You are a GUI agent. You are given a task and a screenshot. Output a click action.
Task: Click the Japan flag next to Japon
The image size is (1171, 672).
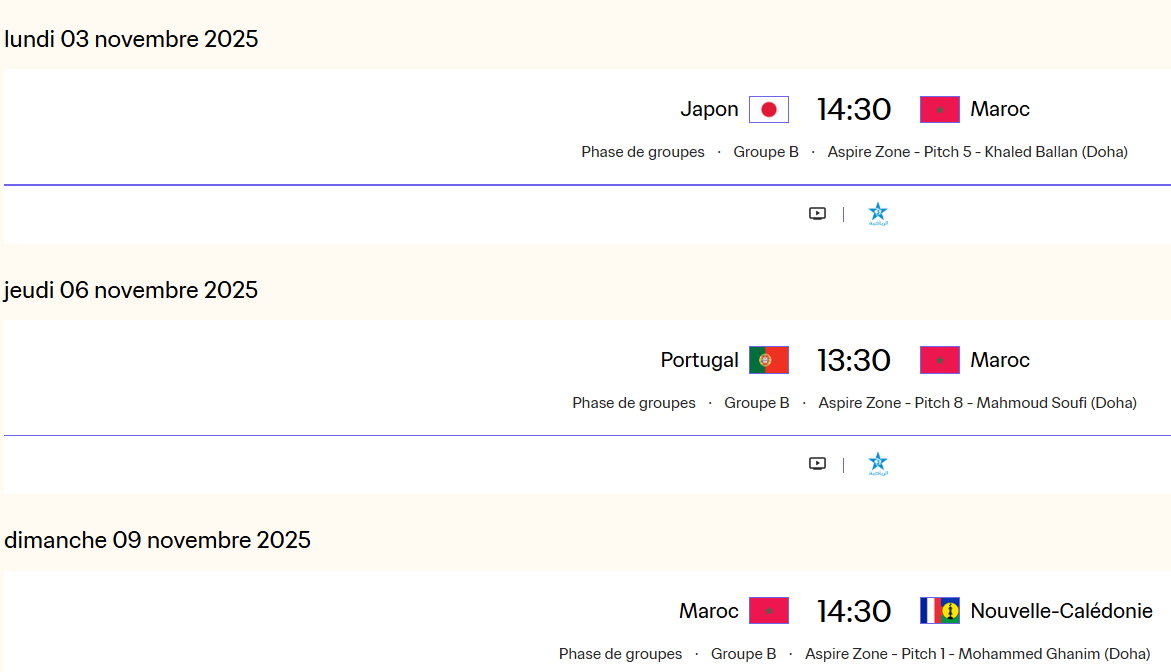click(768, 109)
